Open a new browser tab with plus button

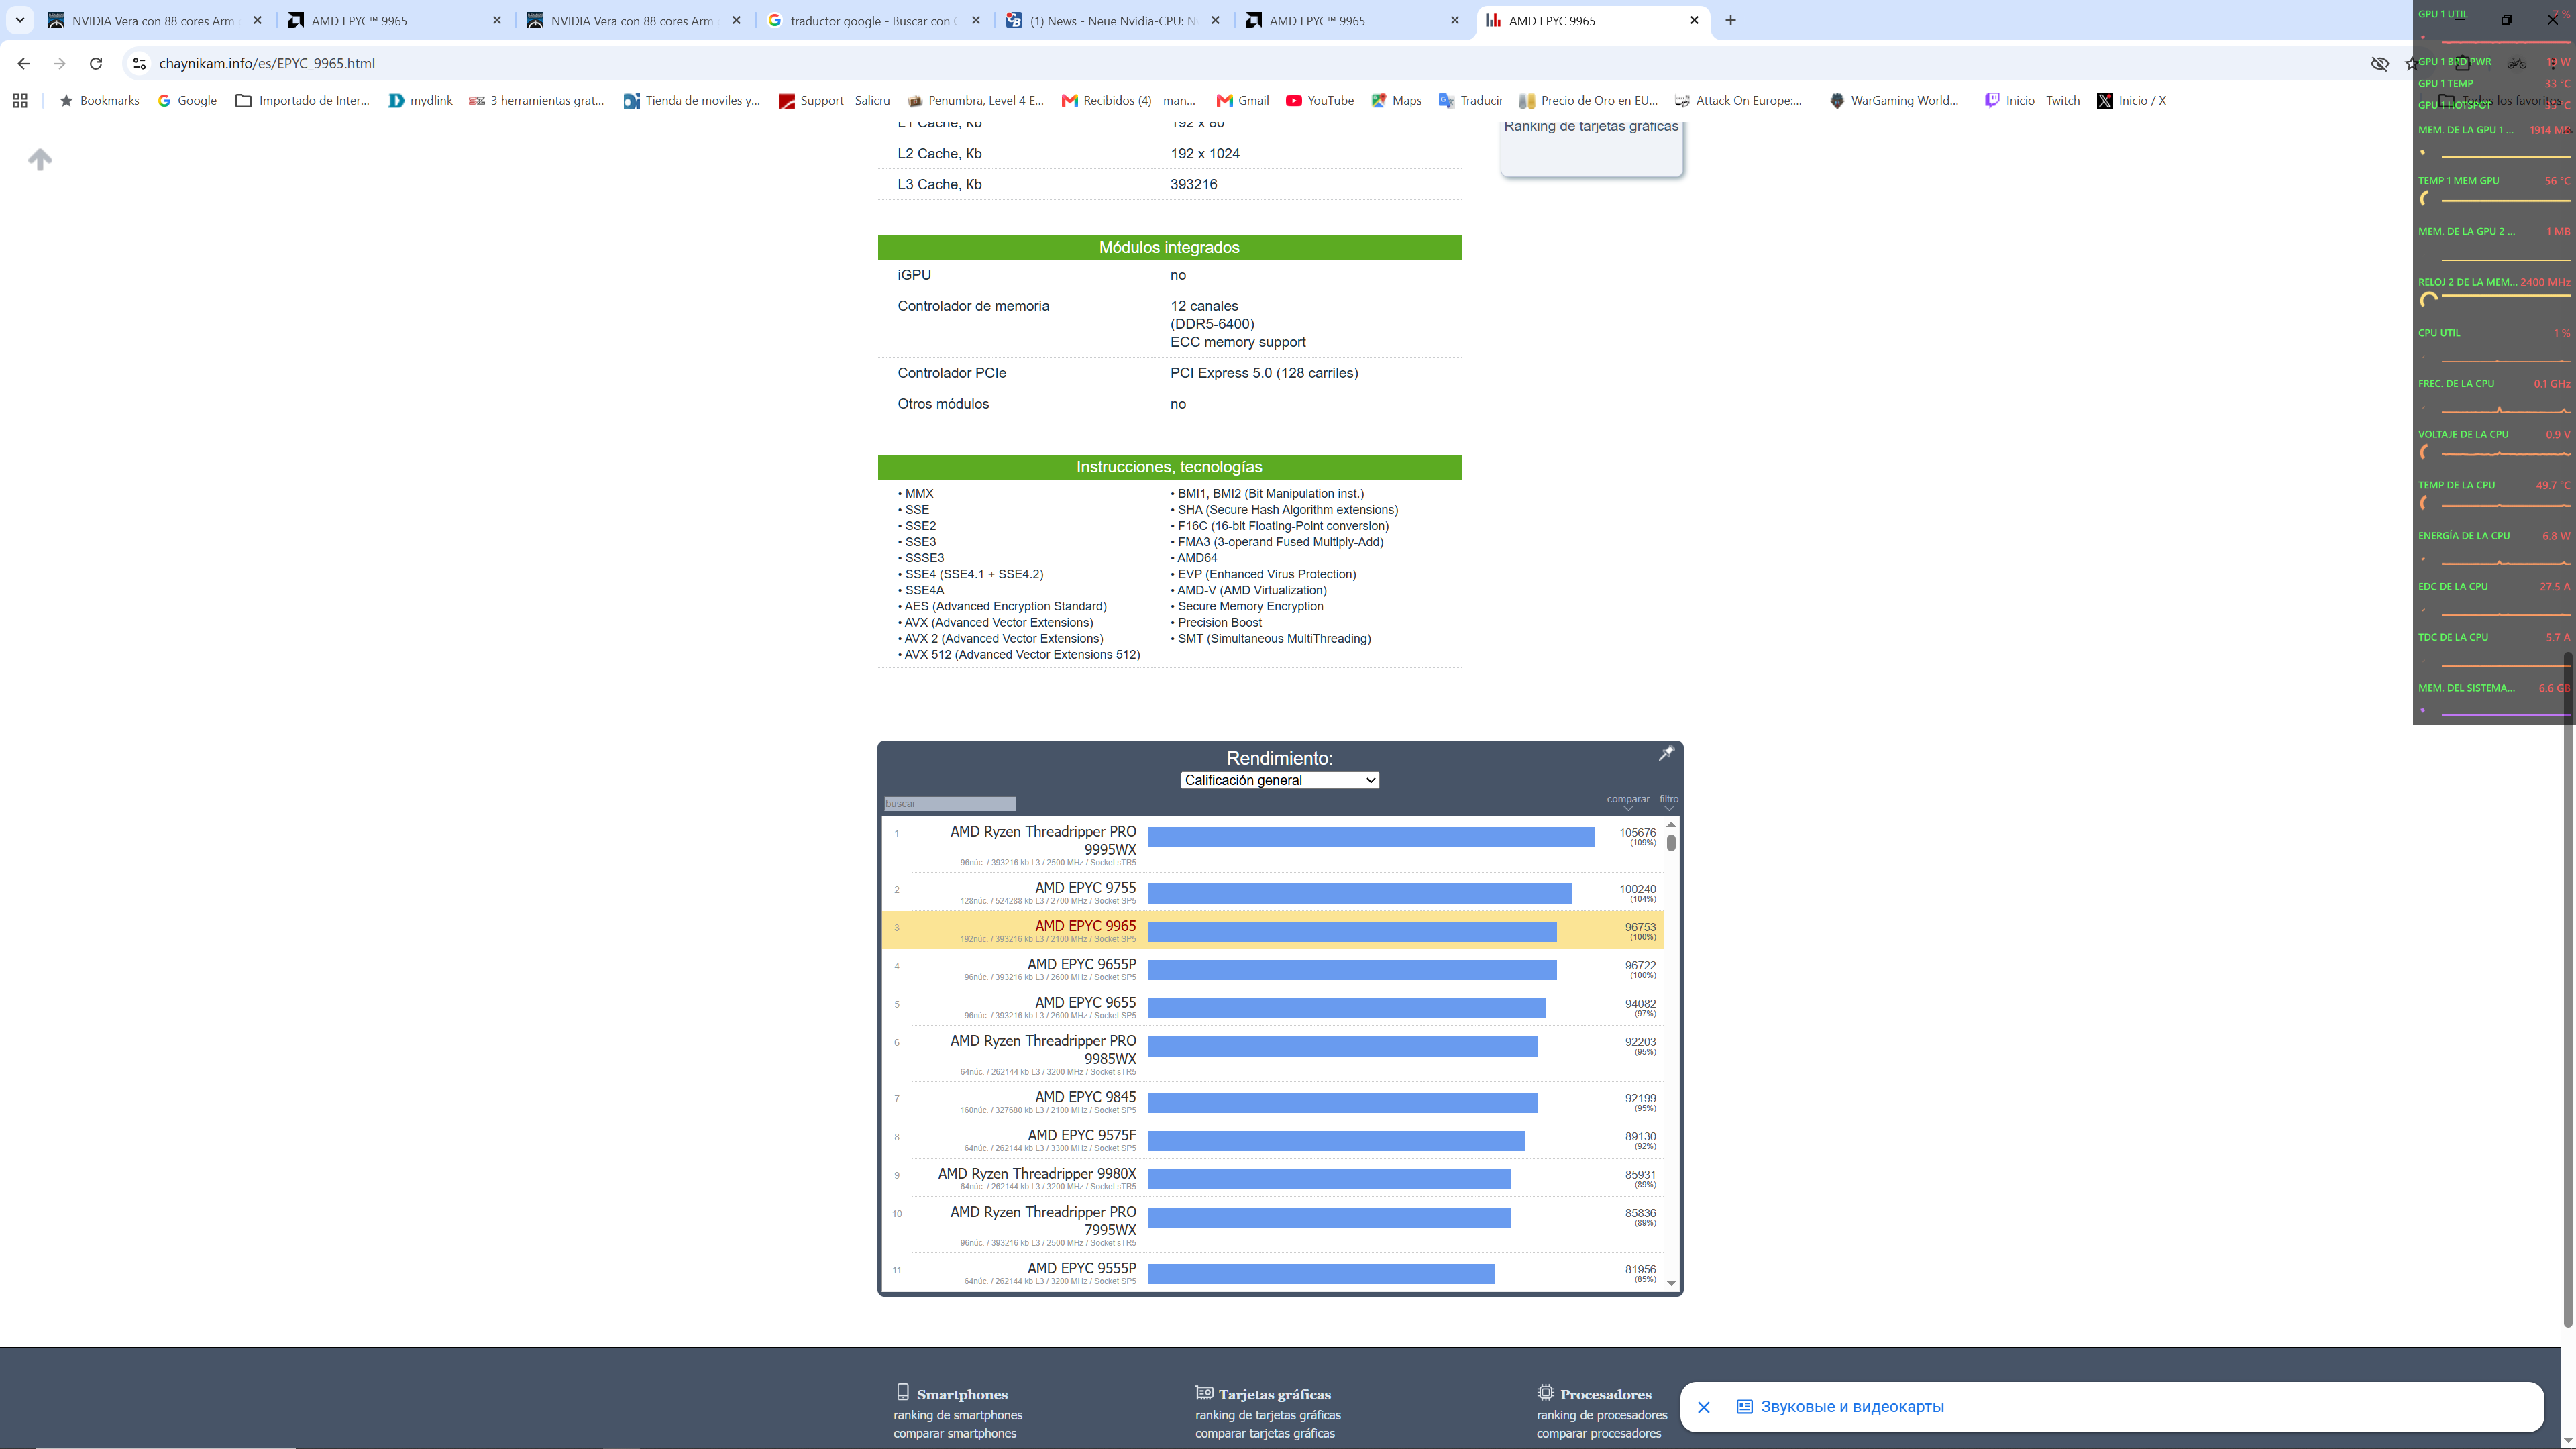pos(1730,20)
